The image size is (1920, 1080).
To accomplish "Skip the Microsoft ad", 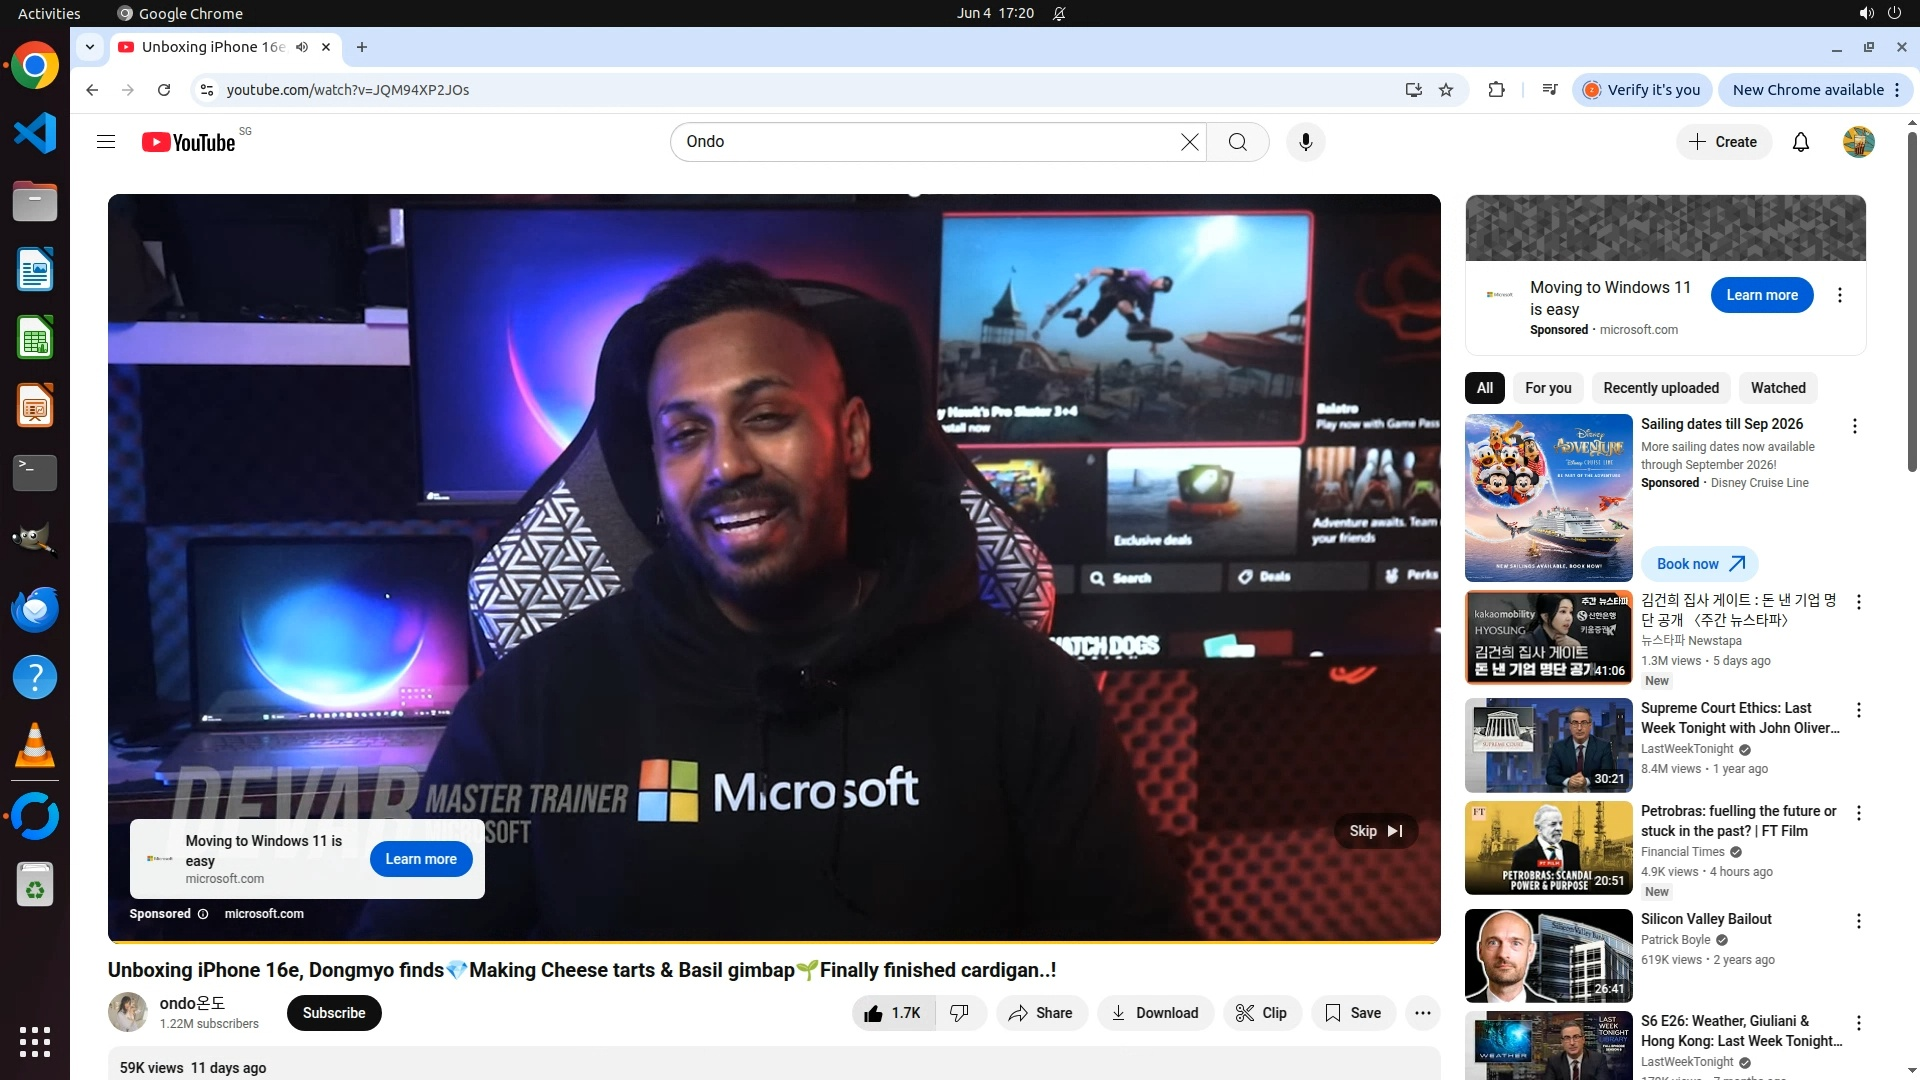I will coord(1375,831).
